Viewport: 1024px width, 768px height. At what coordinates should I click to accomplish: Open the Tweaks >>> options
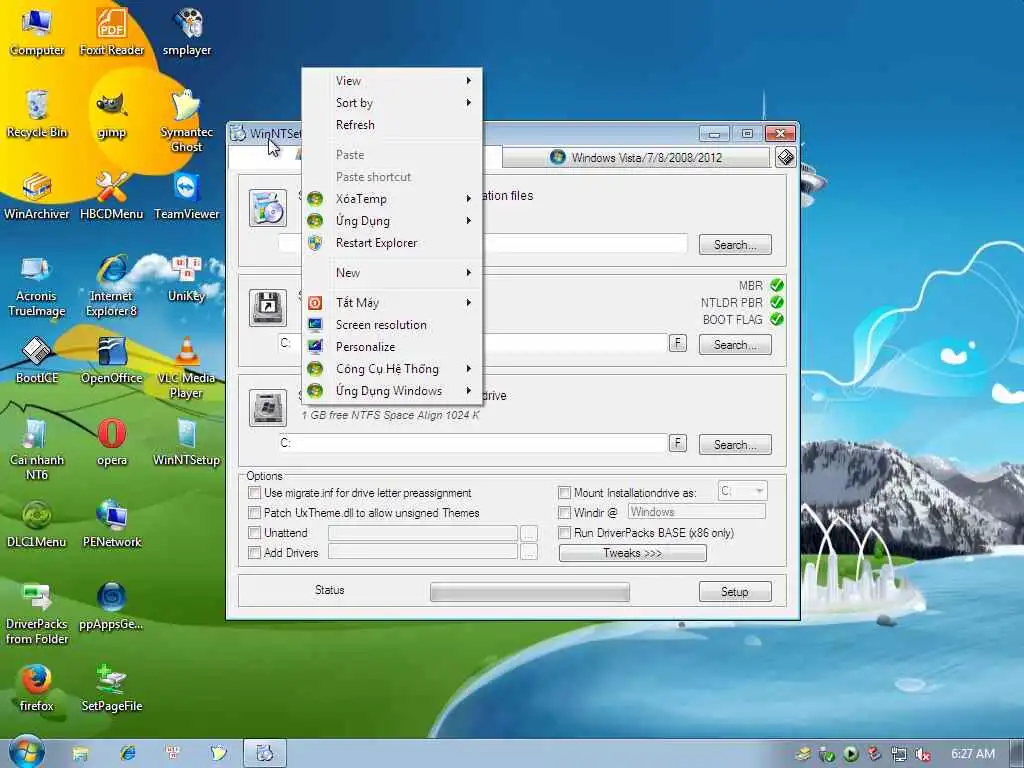[632, 553]
